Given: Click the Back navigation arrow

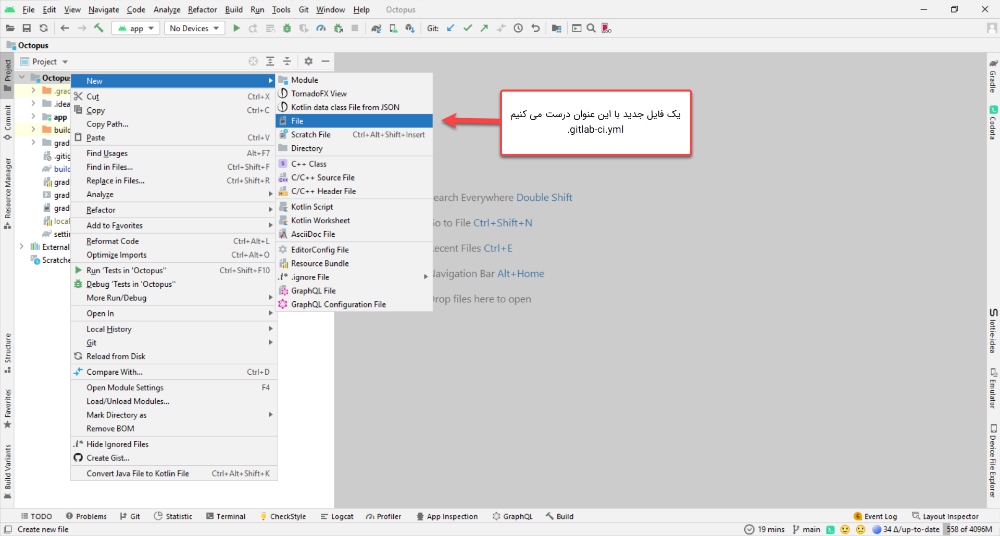Looking at the screenshot, I should (65, 28).
